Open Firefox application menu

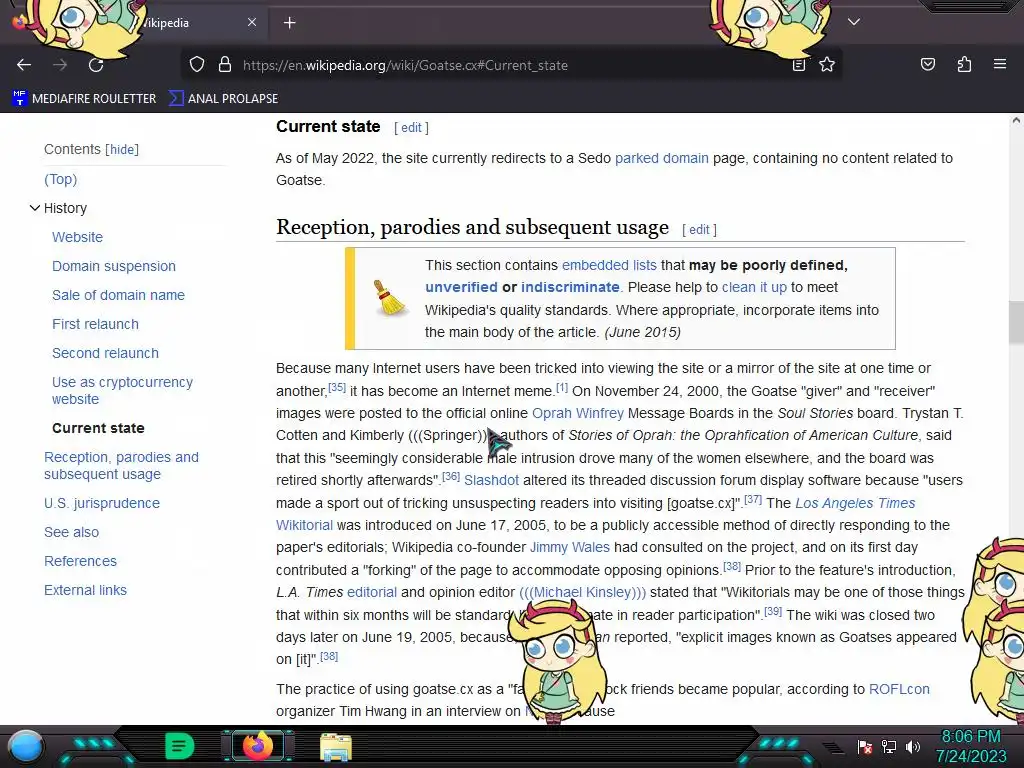(999, 64)
